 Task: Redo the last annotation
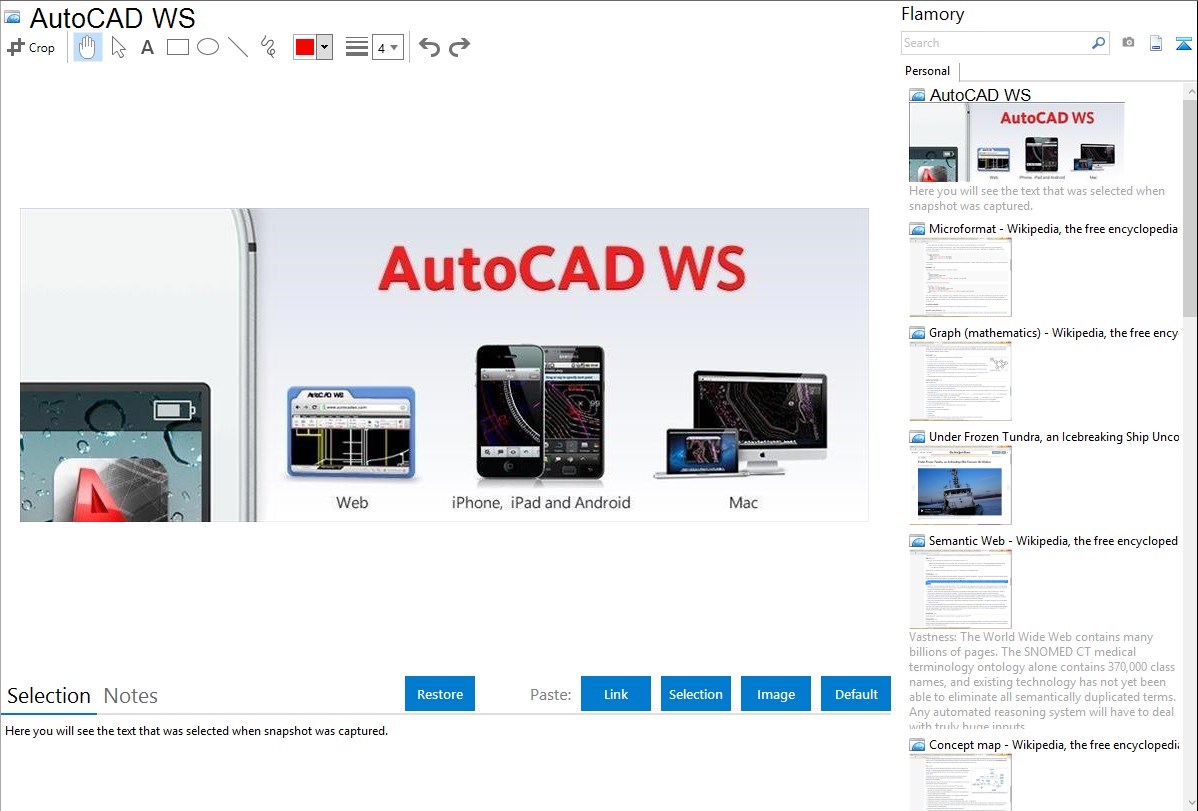[x=459, y=47]
